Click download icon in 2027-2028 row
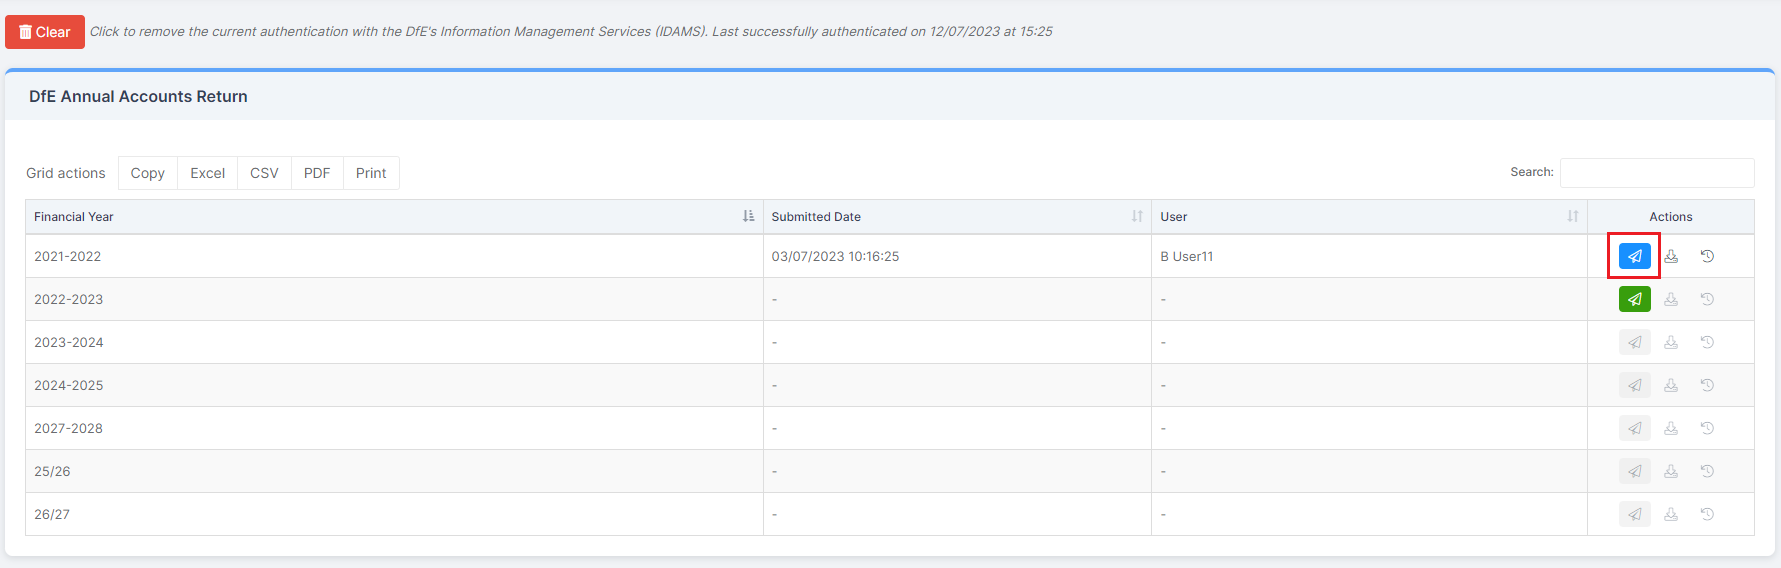1781x568 pixels. 1671,428
